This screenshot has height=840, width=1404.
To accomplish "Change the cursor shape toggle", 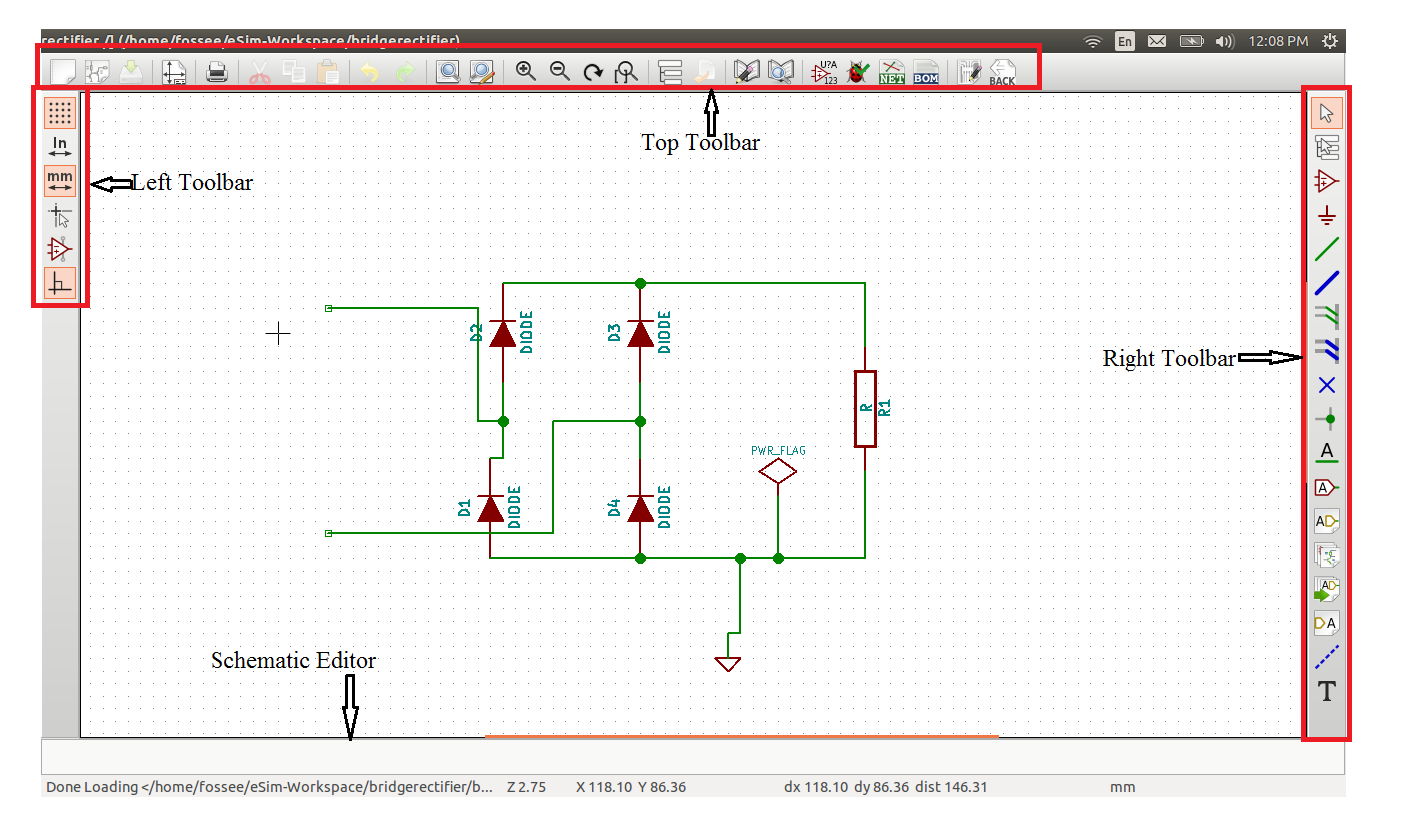I will tap(60, 215).
